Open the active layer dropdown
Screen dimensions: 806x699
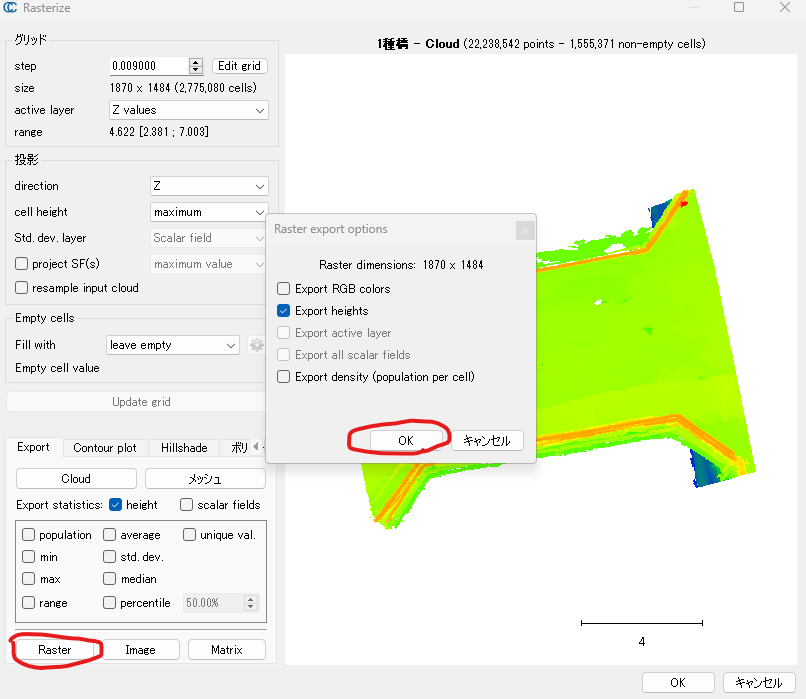click(188, 110)
